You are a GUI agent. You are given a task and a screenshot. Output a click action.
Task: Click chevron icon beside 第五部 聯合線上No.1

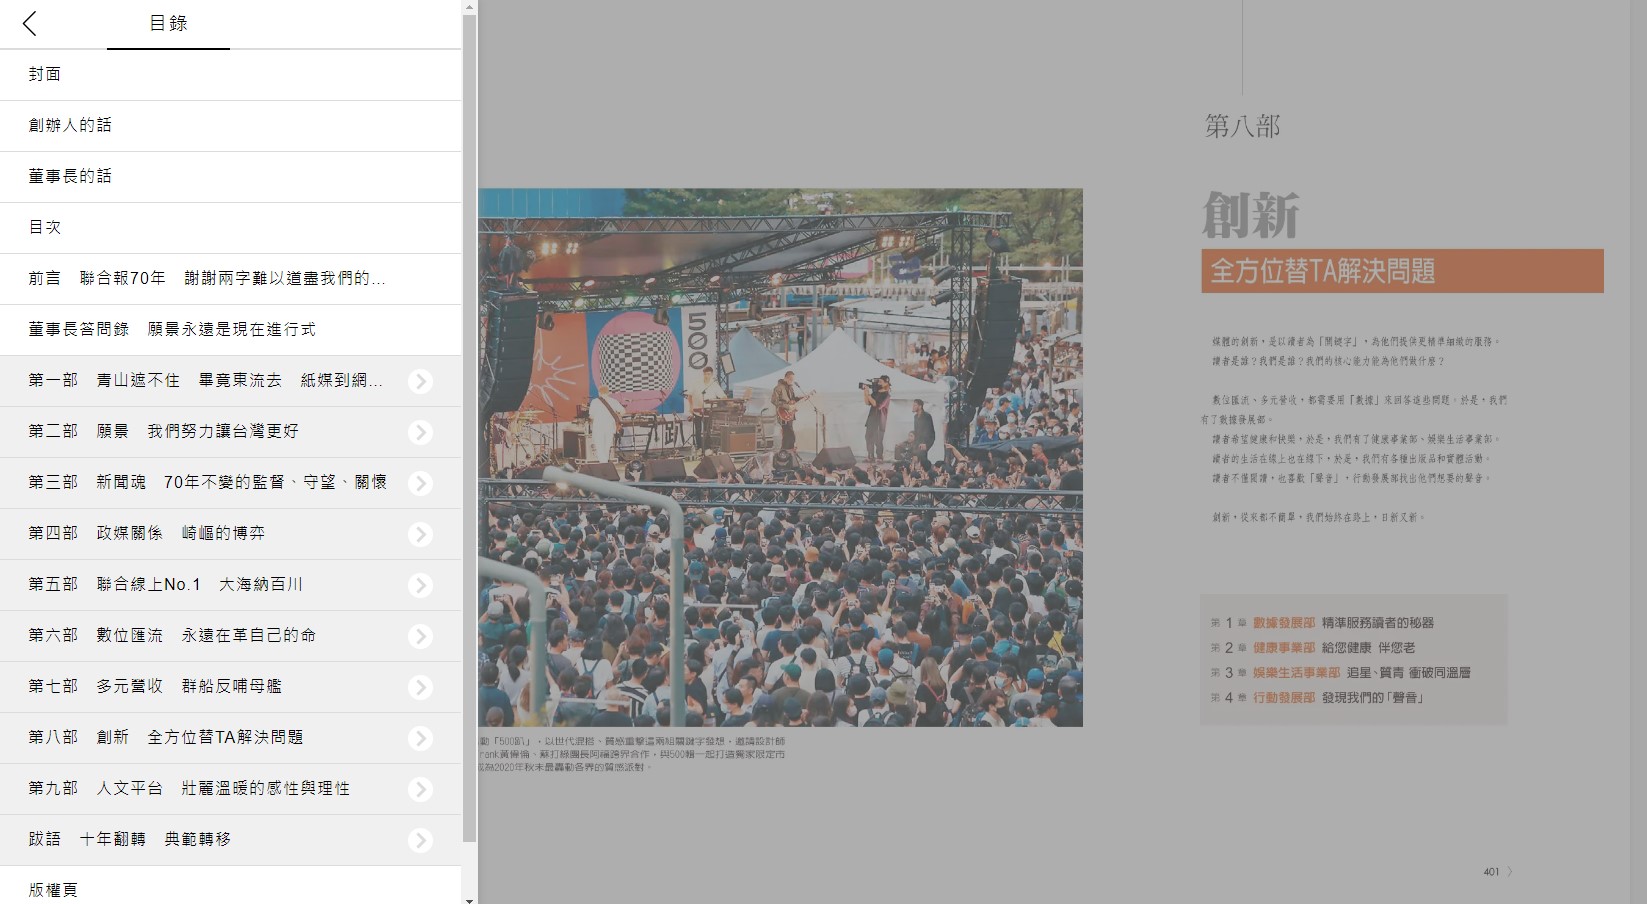point(421,585)
